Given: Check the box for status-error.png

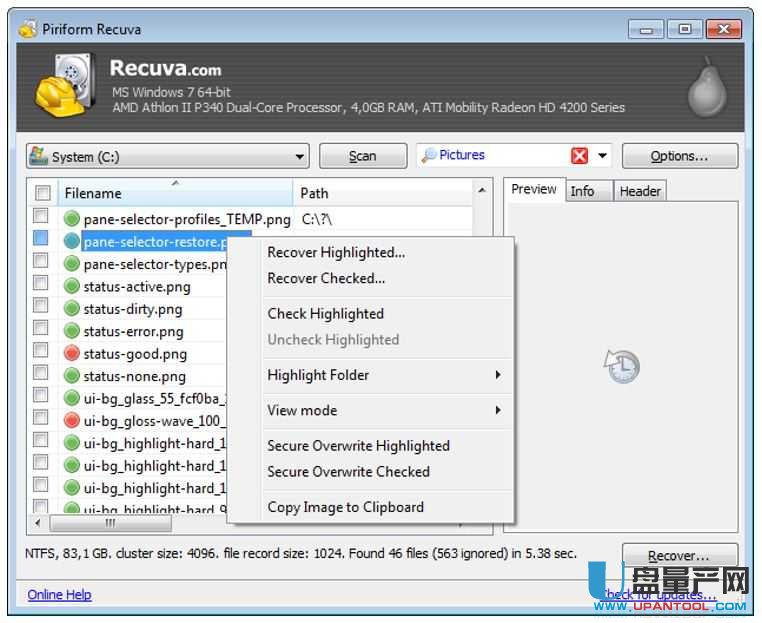Looking at the screenshot, I should (x=41, y=328).
